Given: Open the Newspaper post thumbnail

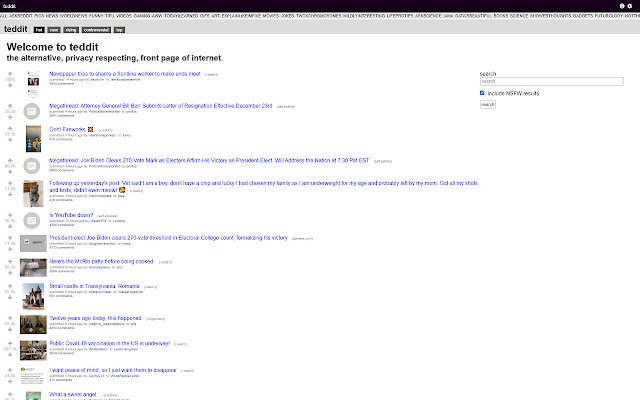Looking at the screenshot, I should (33, 84).
